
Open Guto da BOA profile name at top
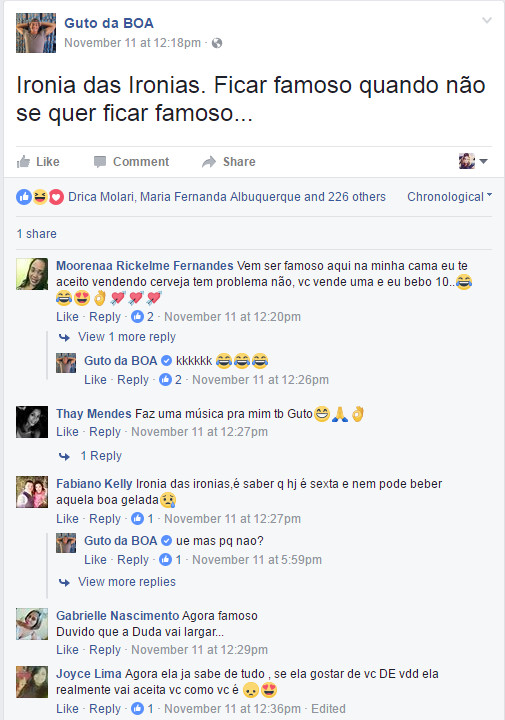click(x=109, y=23)
